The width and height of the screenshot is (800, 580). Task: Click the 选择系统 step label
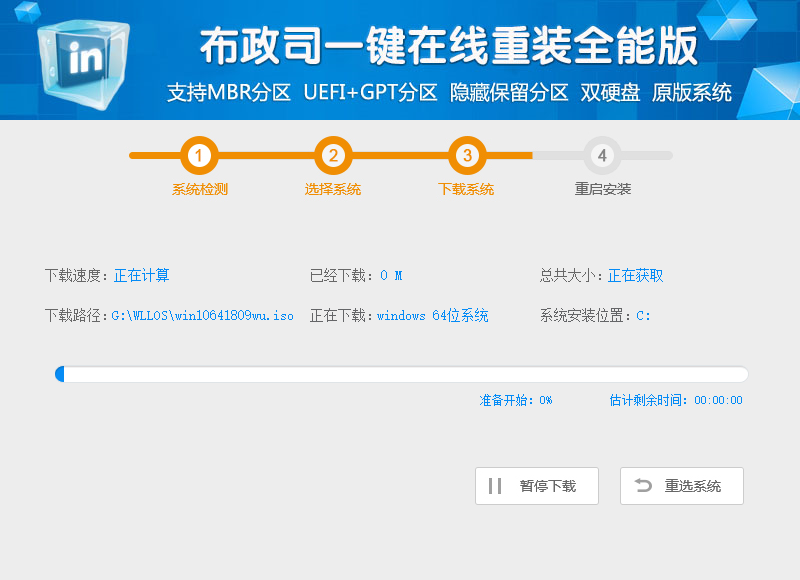point(333,189)
